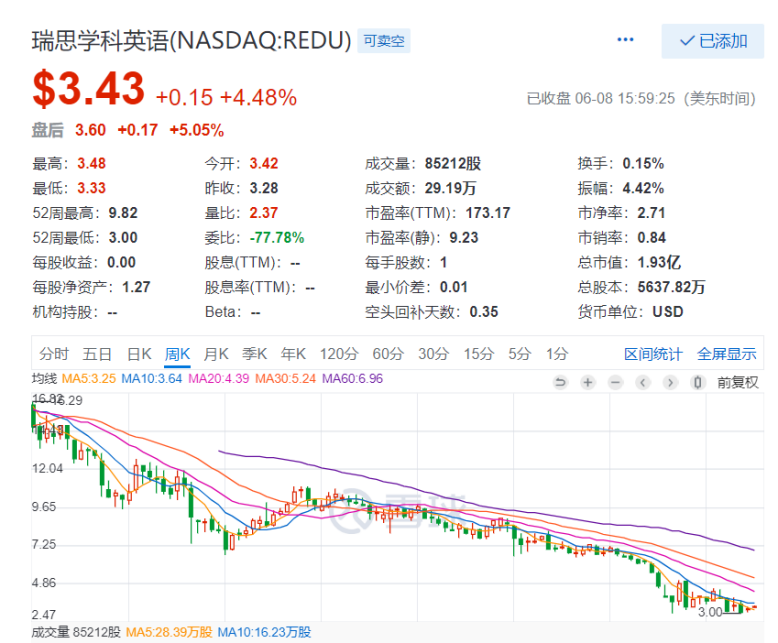Open the 月K chart tab
The width and height of the screenshot is (778, 643).
[x=216, y=354]
